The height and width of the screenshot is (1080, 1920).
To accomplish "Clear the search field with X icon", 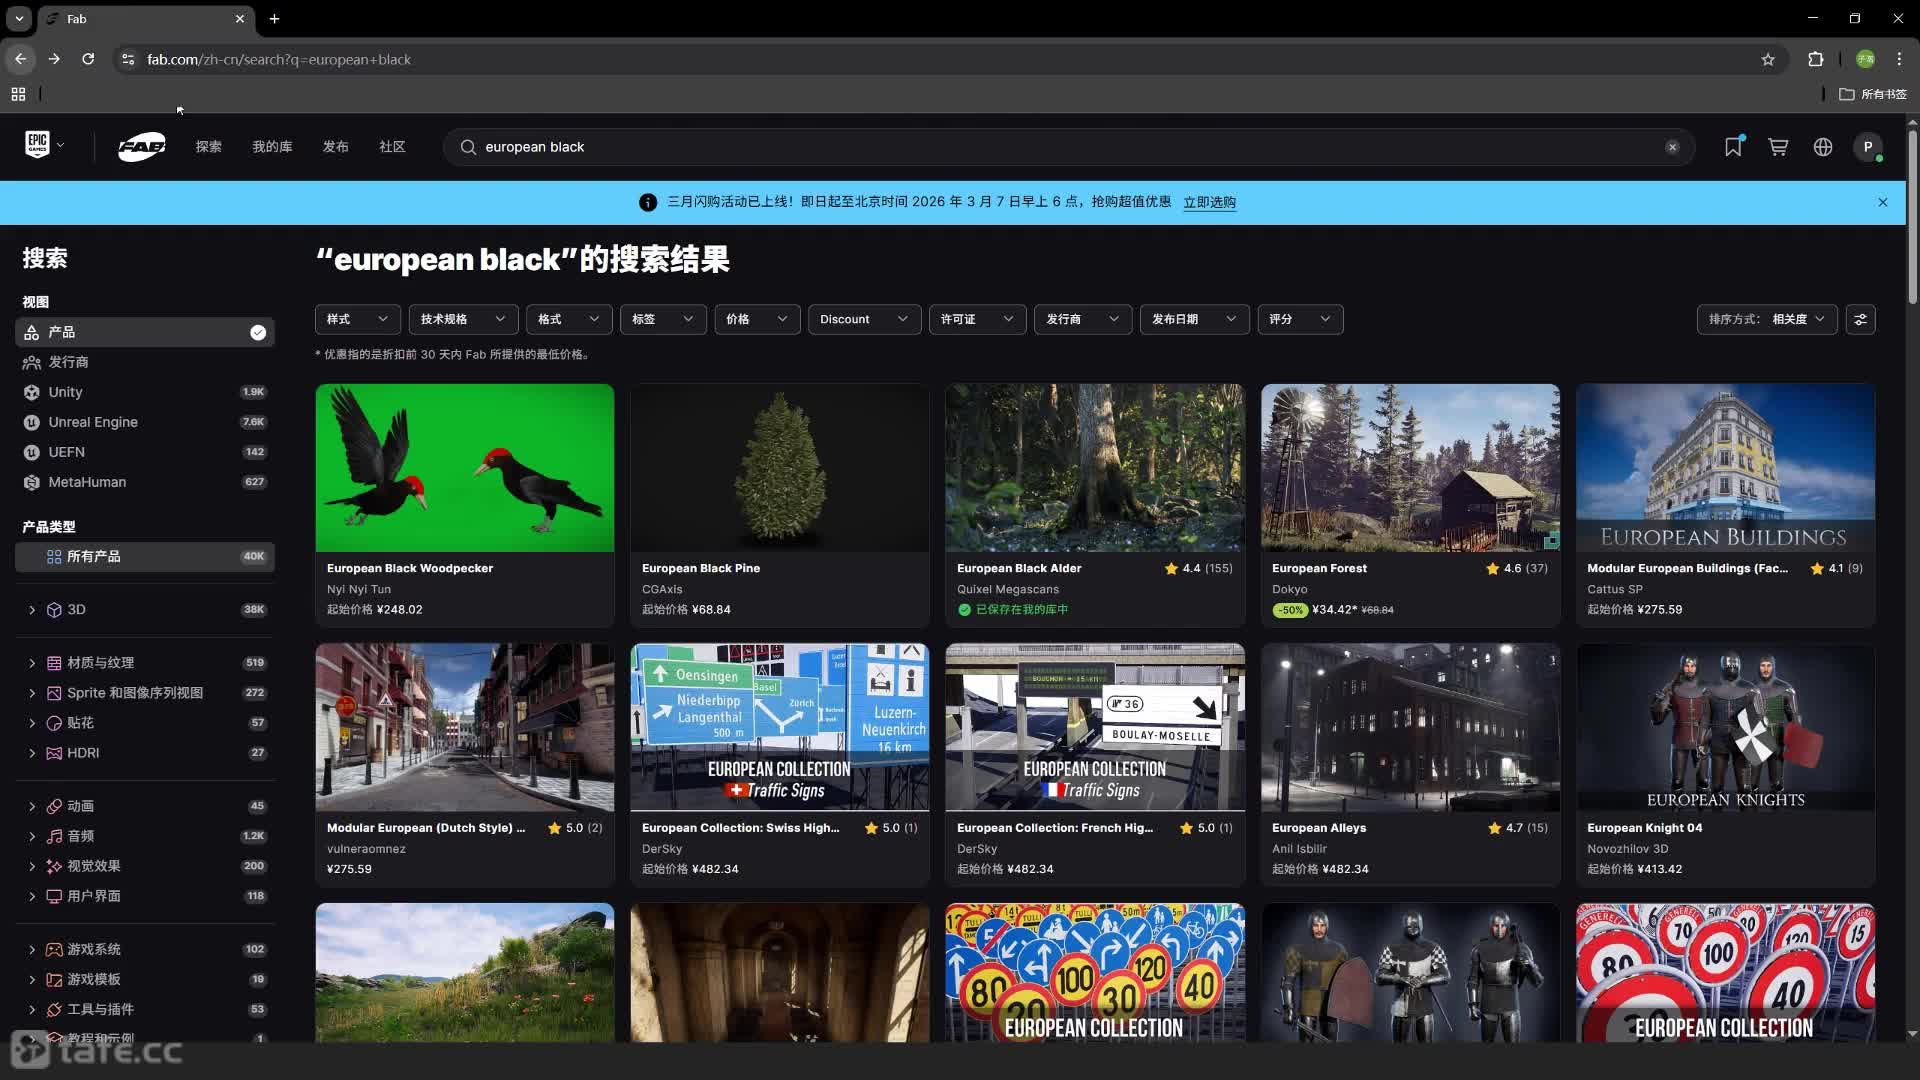I will (x=1672, y=147).
